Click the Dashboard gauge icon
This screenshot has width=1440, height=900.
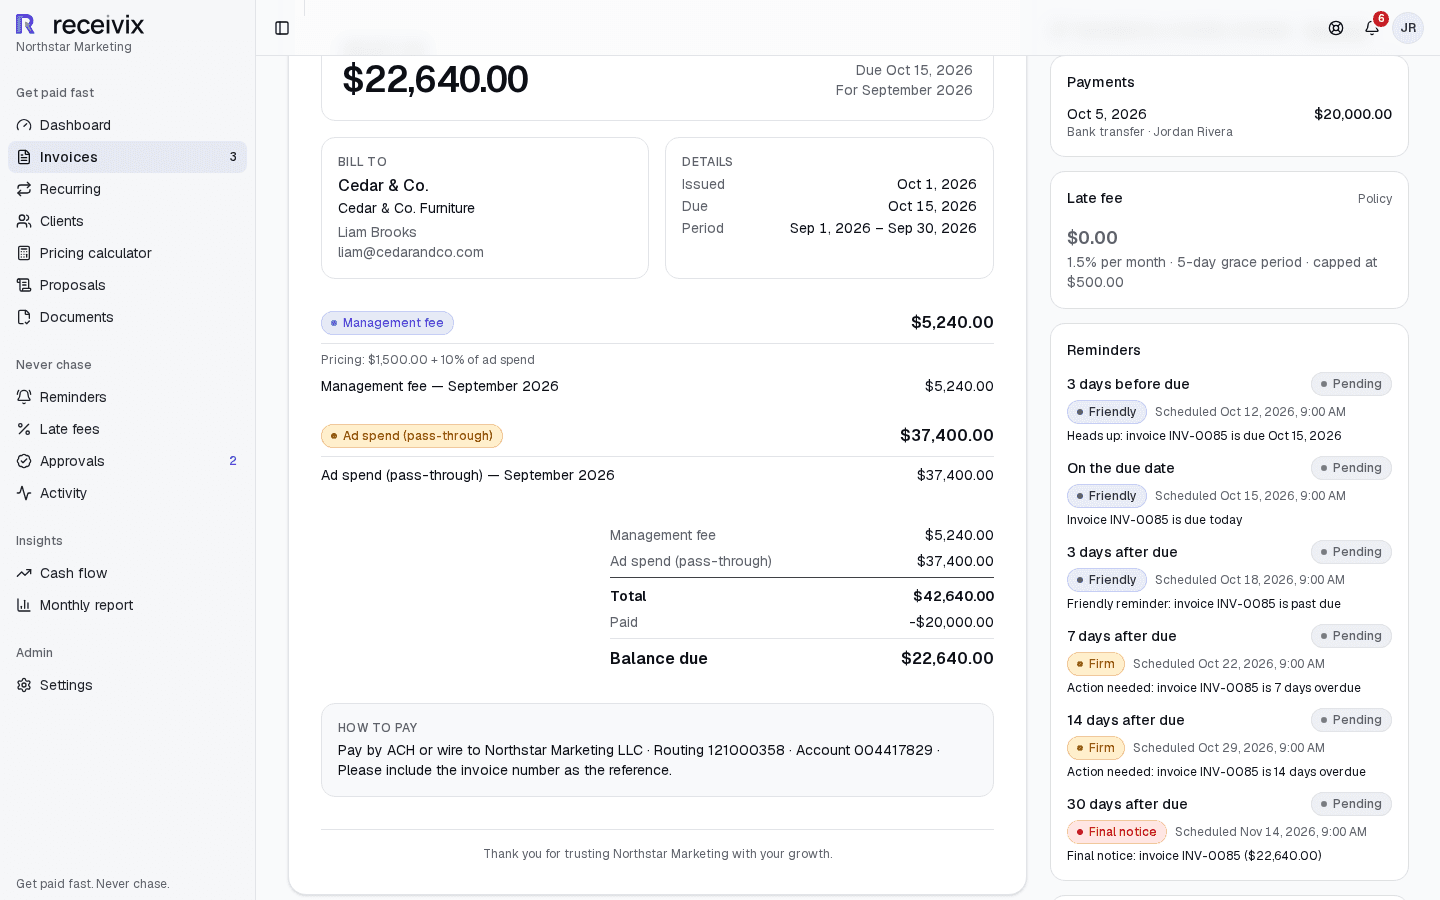coord(24,125)
